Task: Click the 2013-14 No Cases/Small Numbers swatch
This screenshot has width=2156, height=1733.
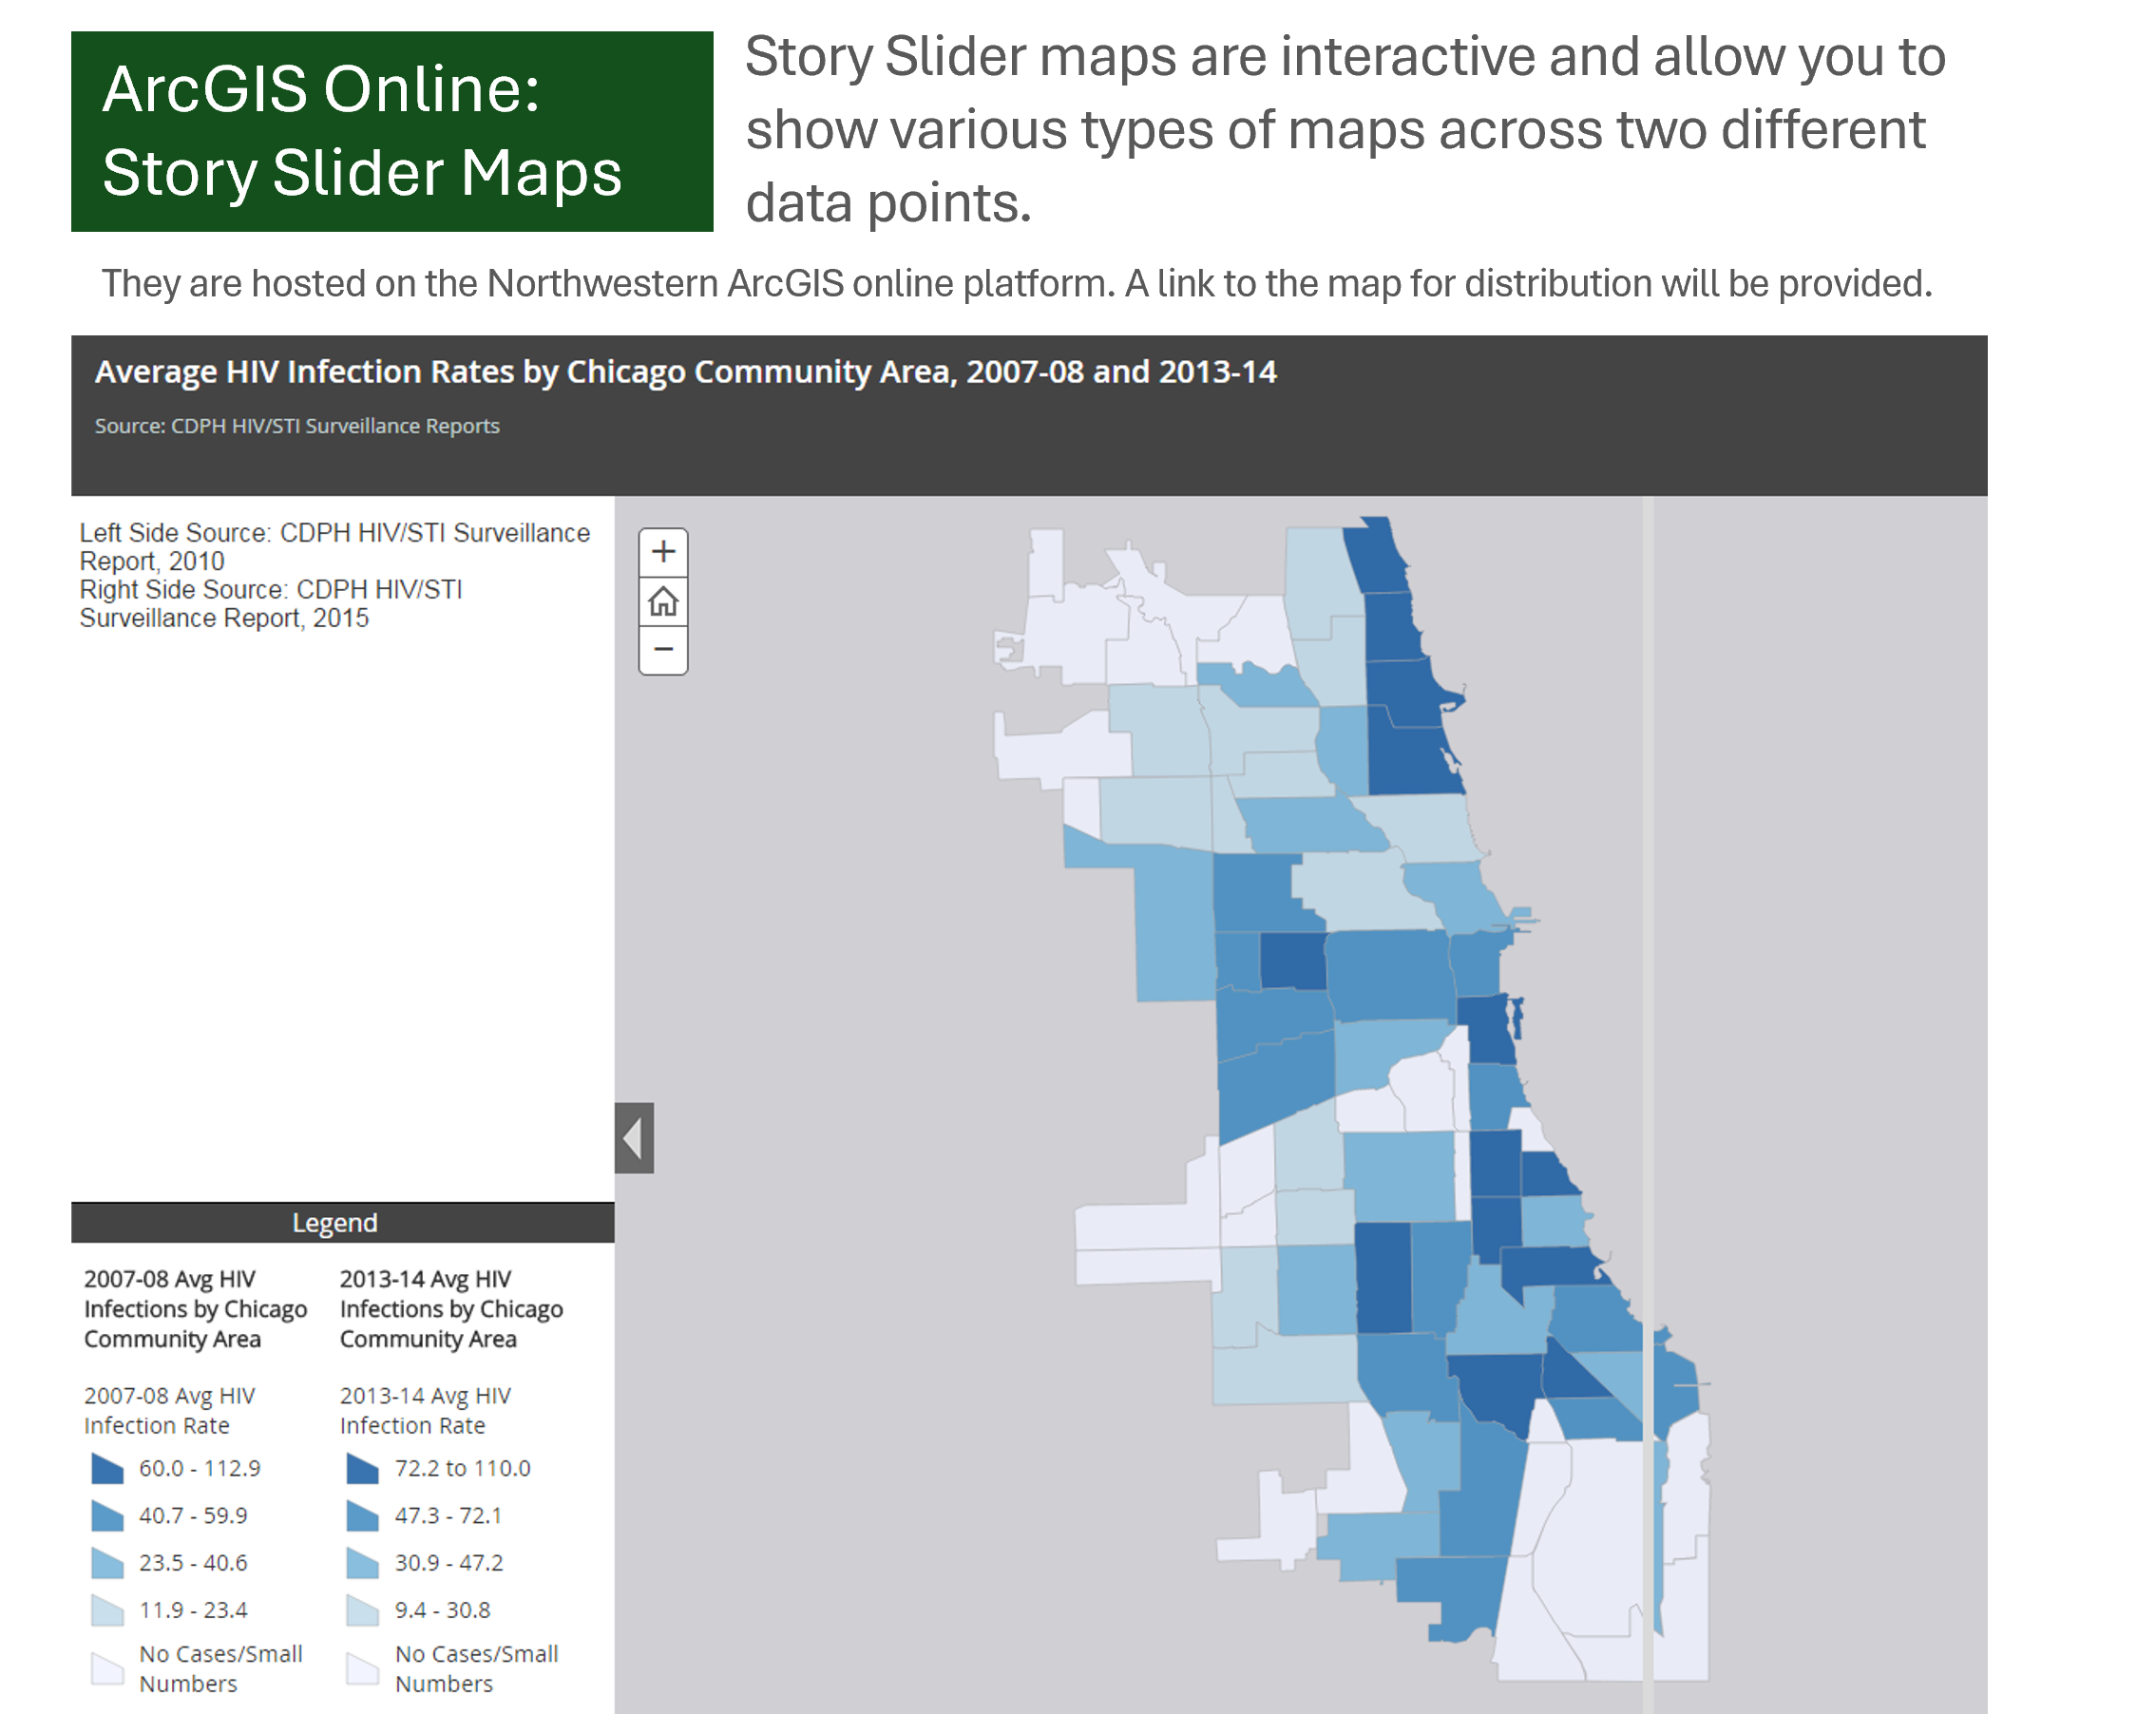Action: click(x=363, y=1668)
